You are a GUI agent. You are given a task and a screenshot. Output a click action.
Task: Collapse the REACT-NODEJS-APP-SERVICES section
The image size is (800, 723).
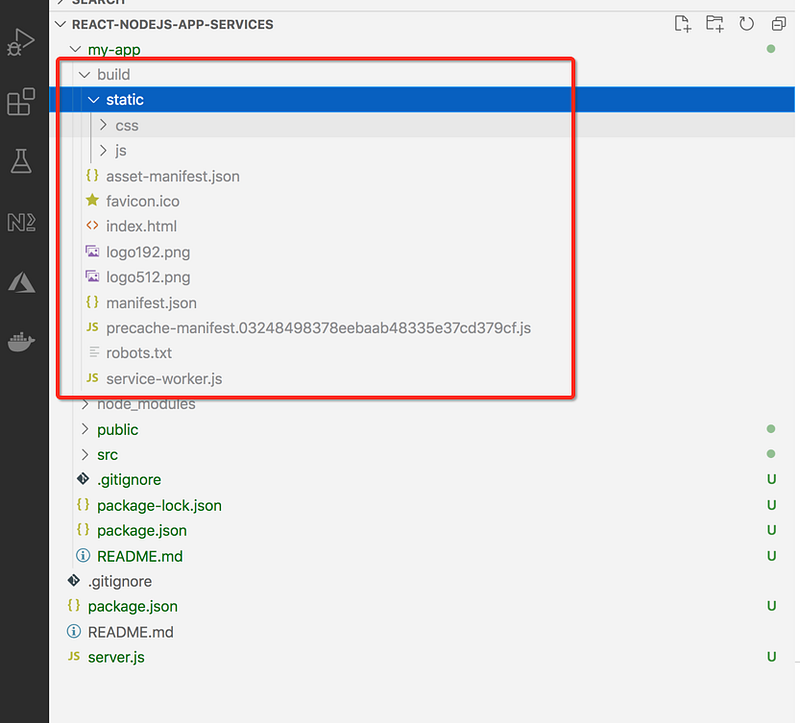[x=61, y=24]
